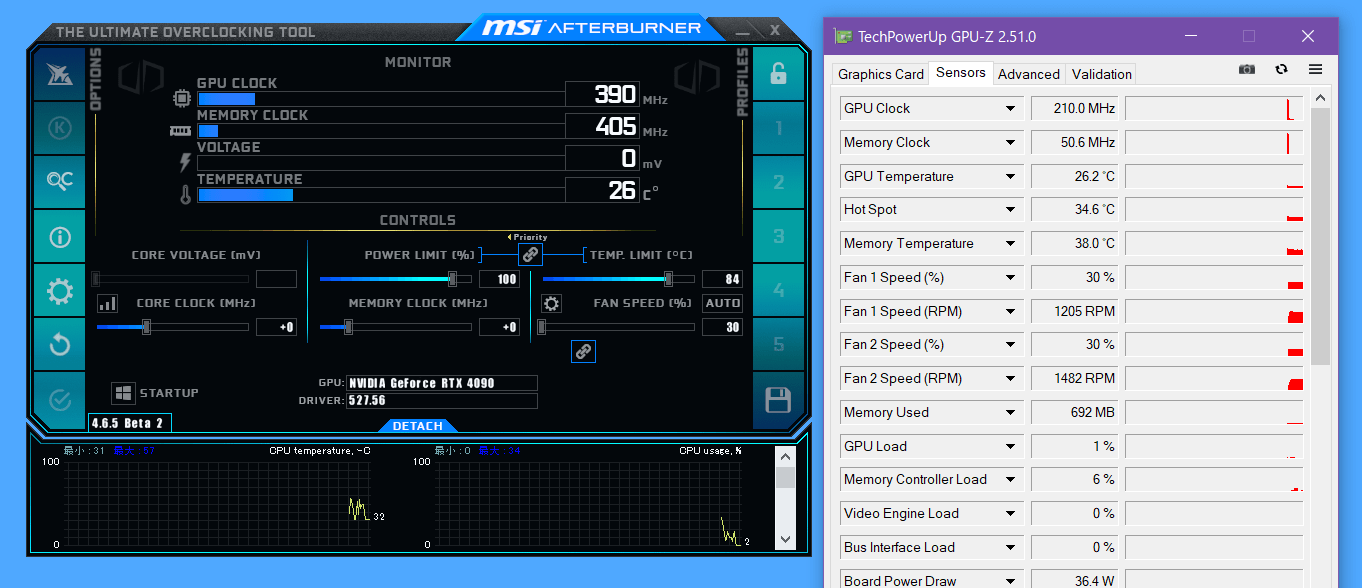The width and height of the screenshot is (1362, 588).
Task: Click the Power Limit slider handle
Action: pos(453,279)
